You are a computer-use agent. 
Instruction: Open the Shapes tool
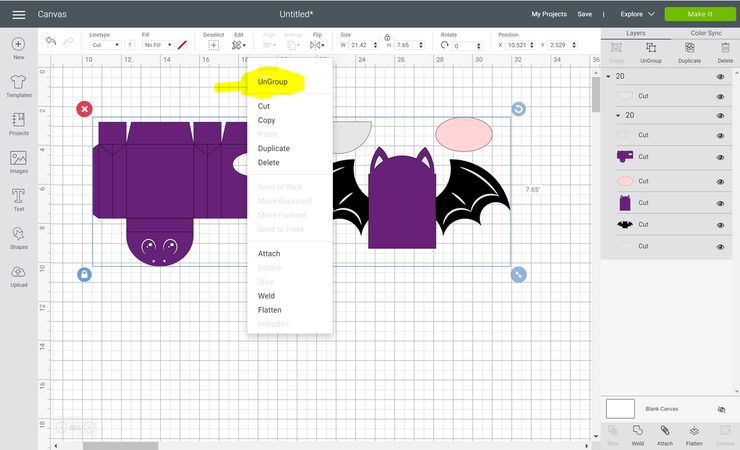tap(18, 238)
